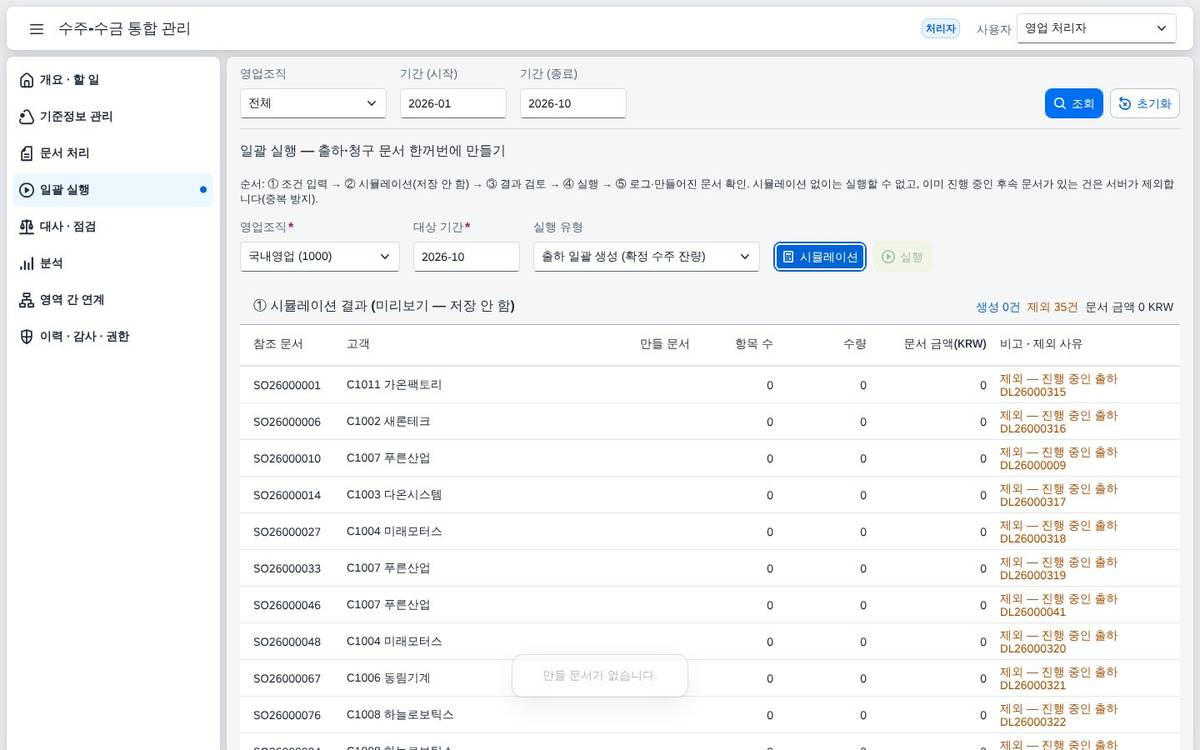Focus the 대상 기간 field 2026-10

466,256
